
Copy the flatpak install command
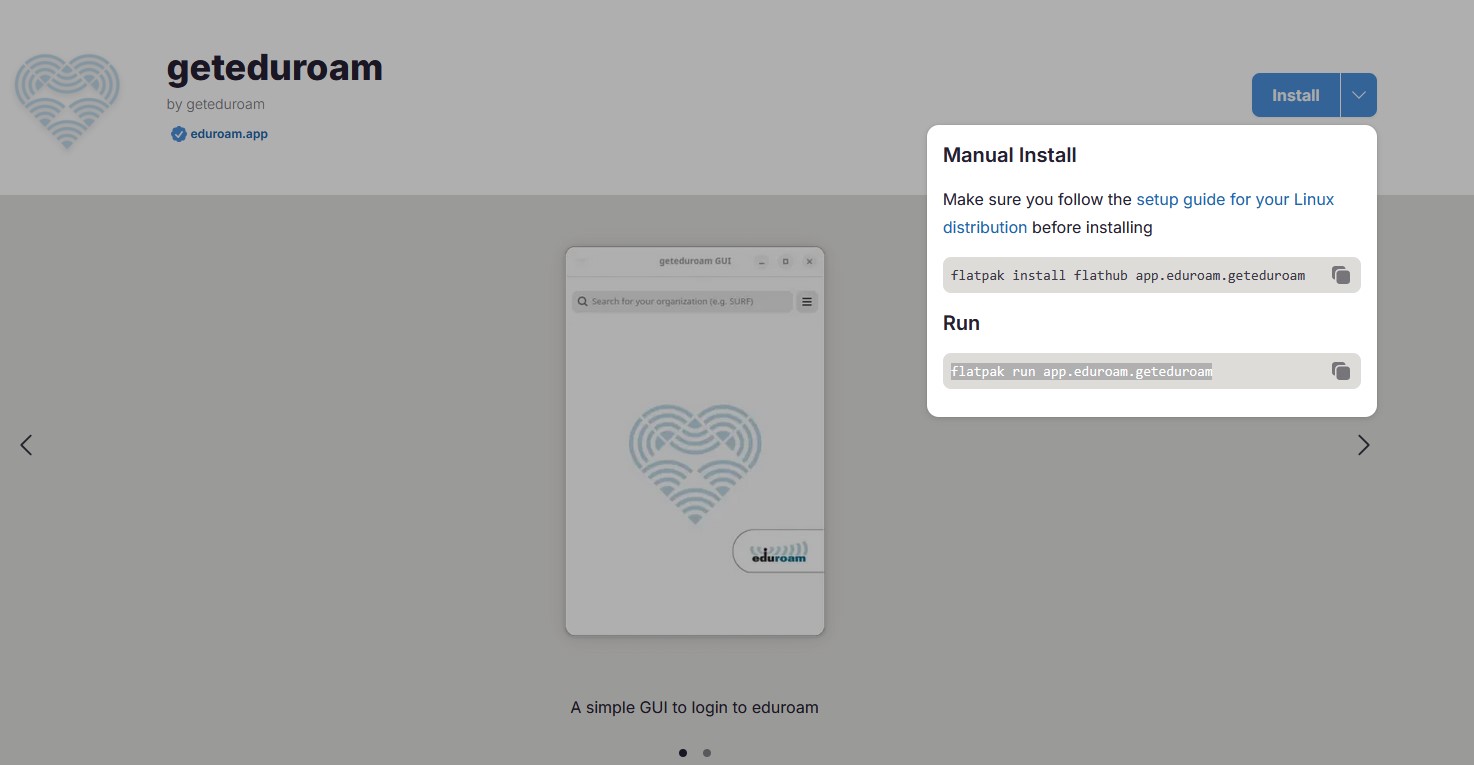[x=1341, y=275]
